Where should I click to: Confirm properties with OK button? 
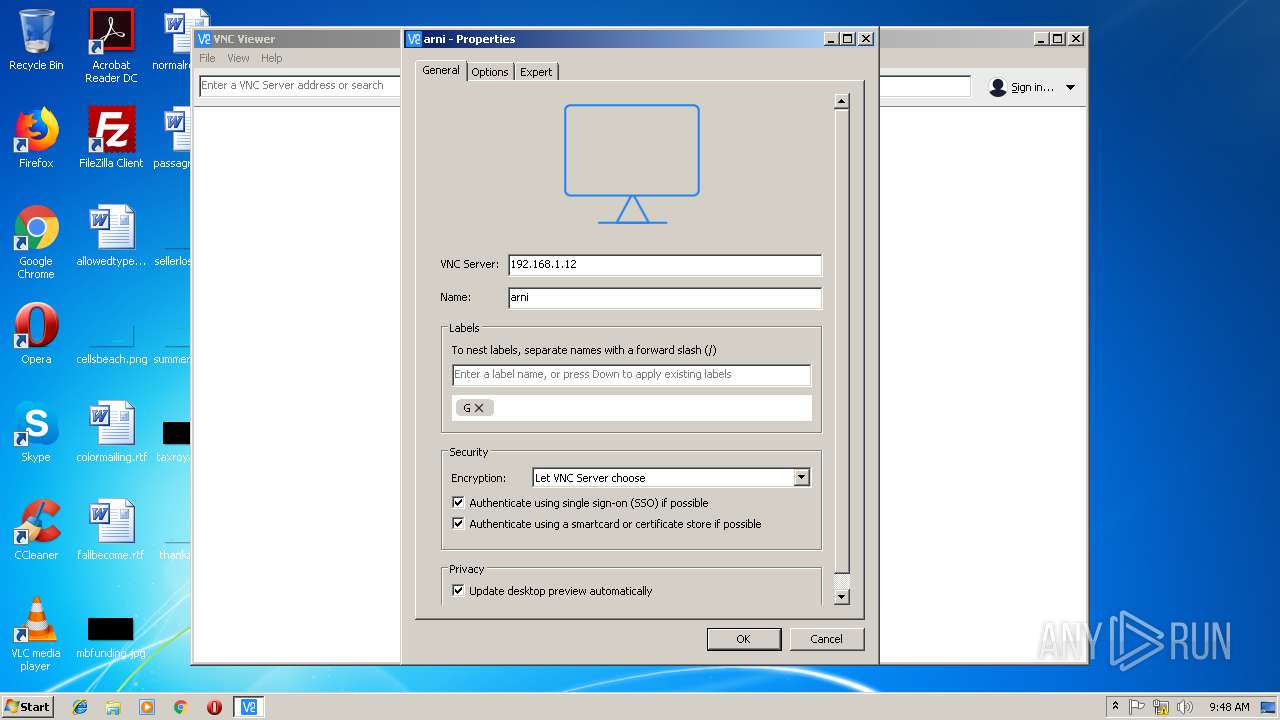pos(744,639)
